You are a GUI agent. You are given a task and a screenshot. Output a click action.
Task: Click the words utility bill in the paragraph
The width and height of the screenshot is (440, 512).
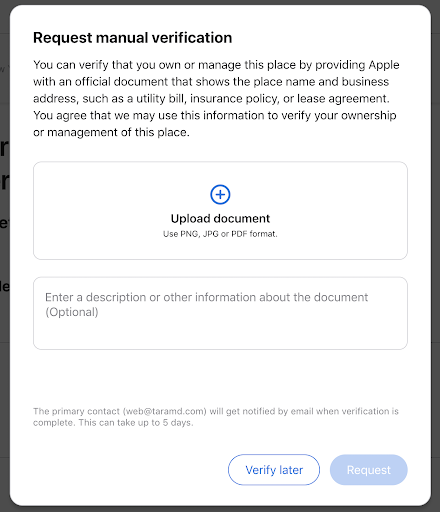tap(160, 99)
